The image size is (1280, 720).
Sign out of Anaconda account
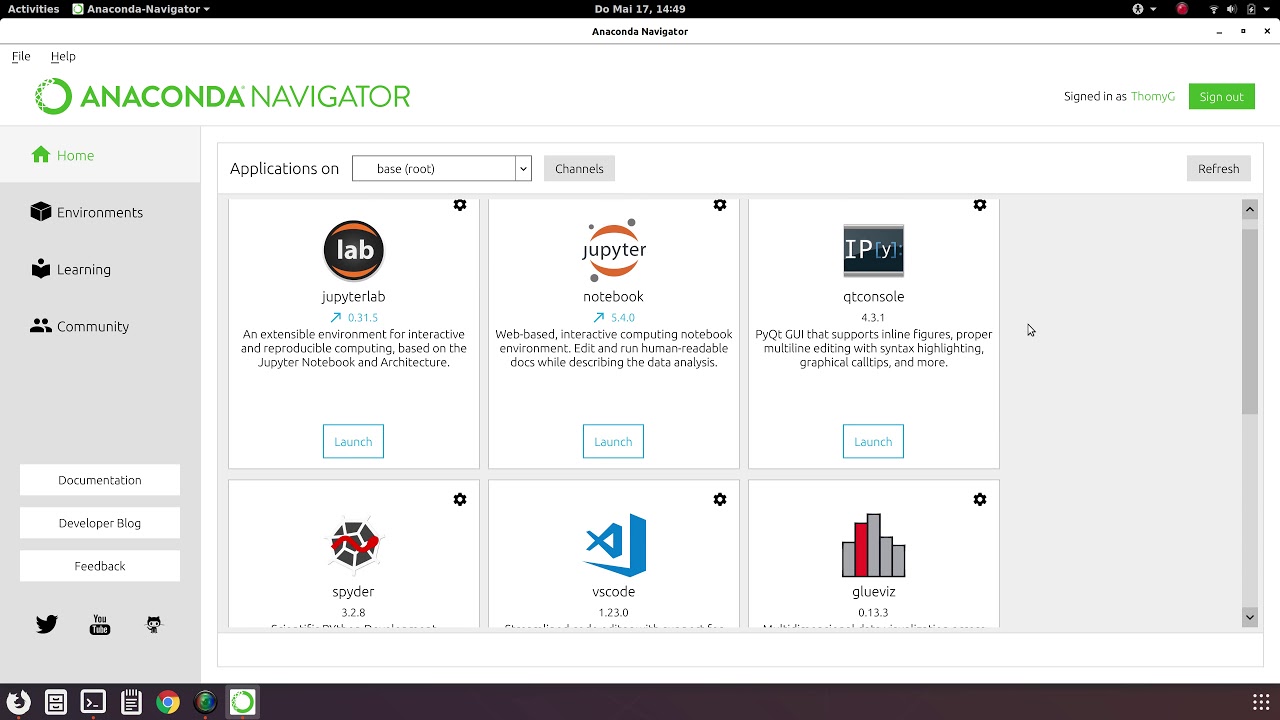[1221, 97]
